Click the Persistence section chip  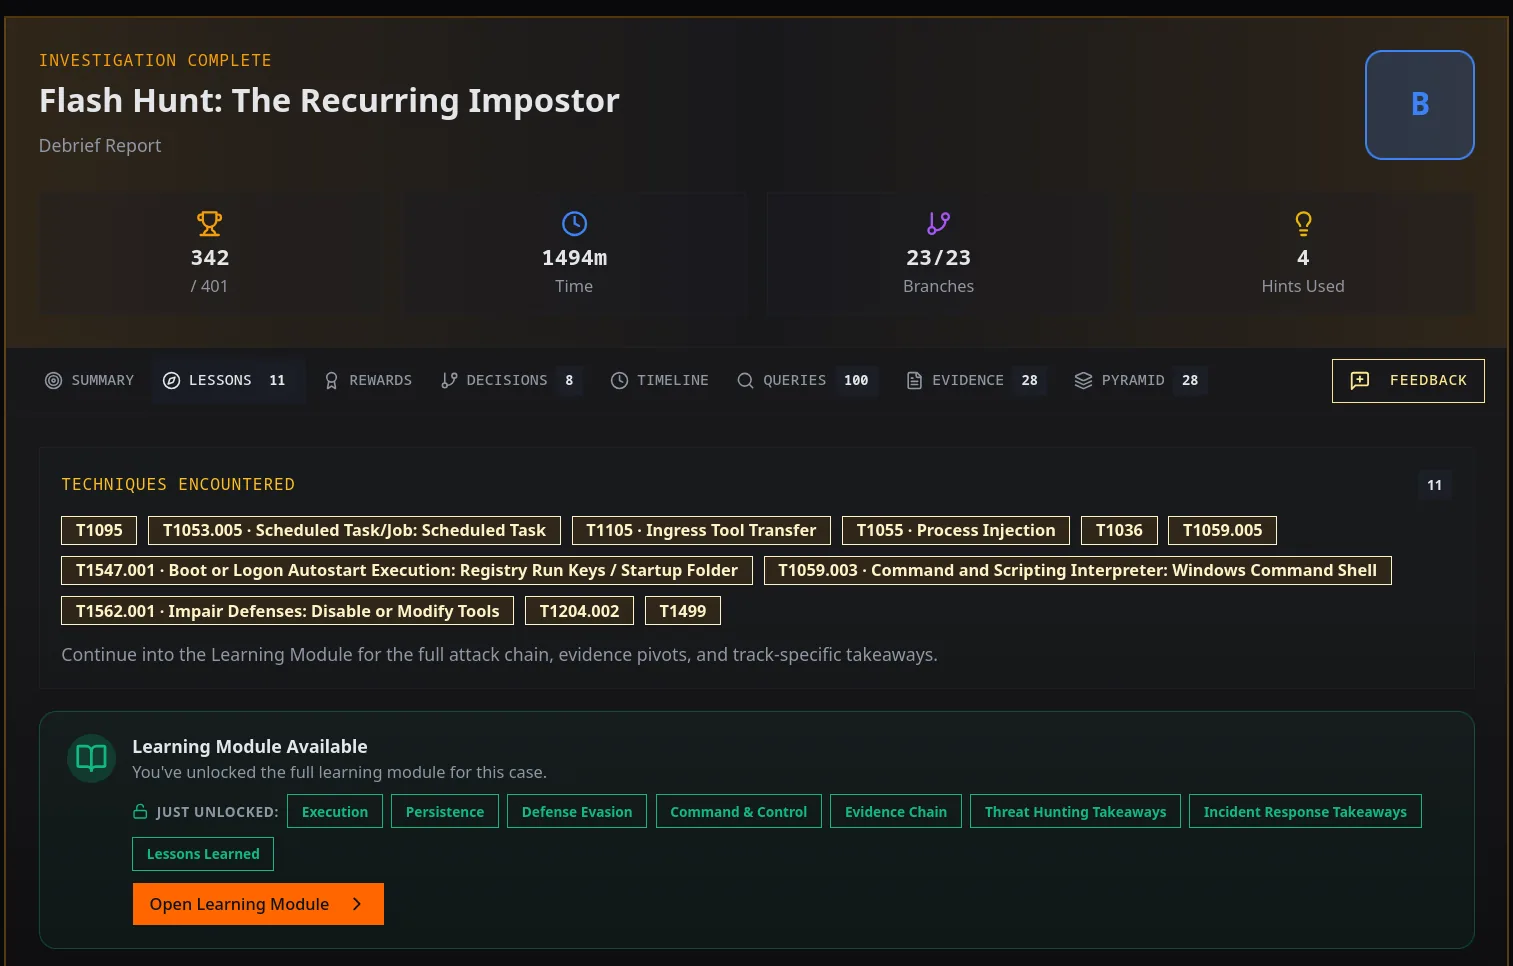point(445,812)
